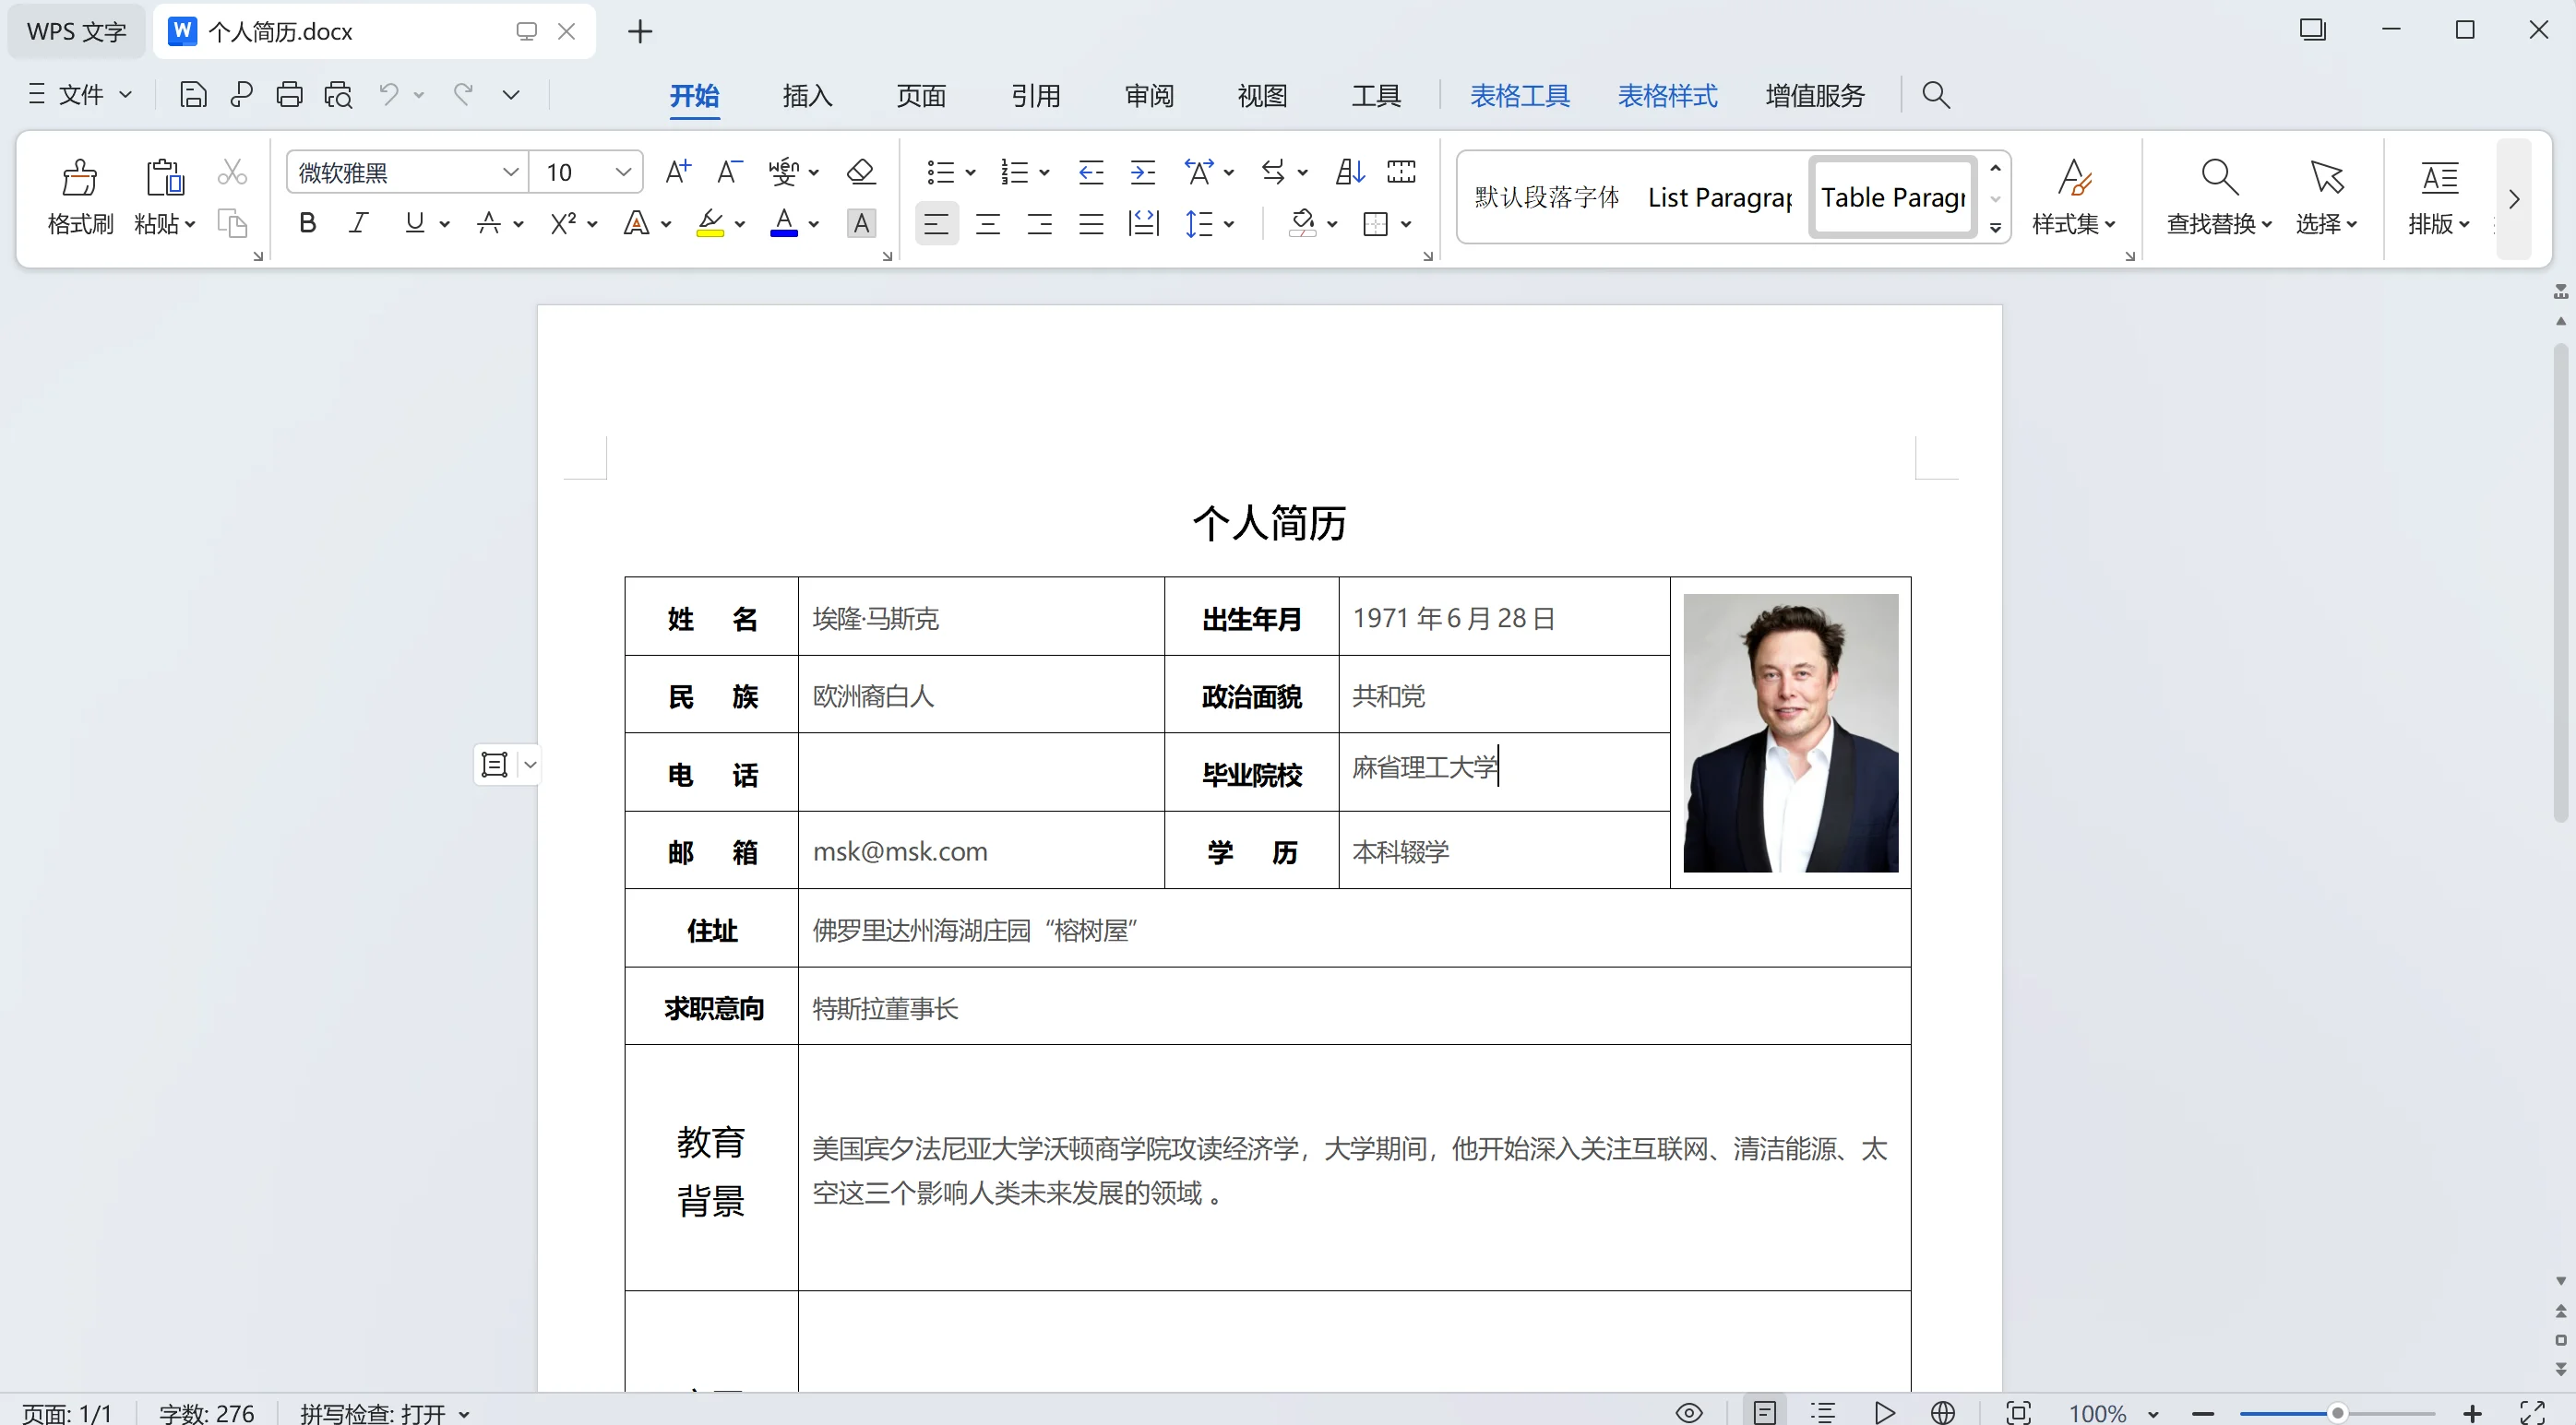This screenshot has height=1425, width=2576.
Task: Switch to page layout view in status bar
Action: click(1765, 1413)
